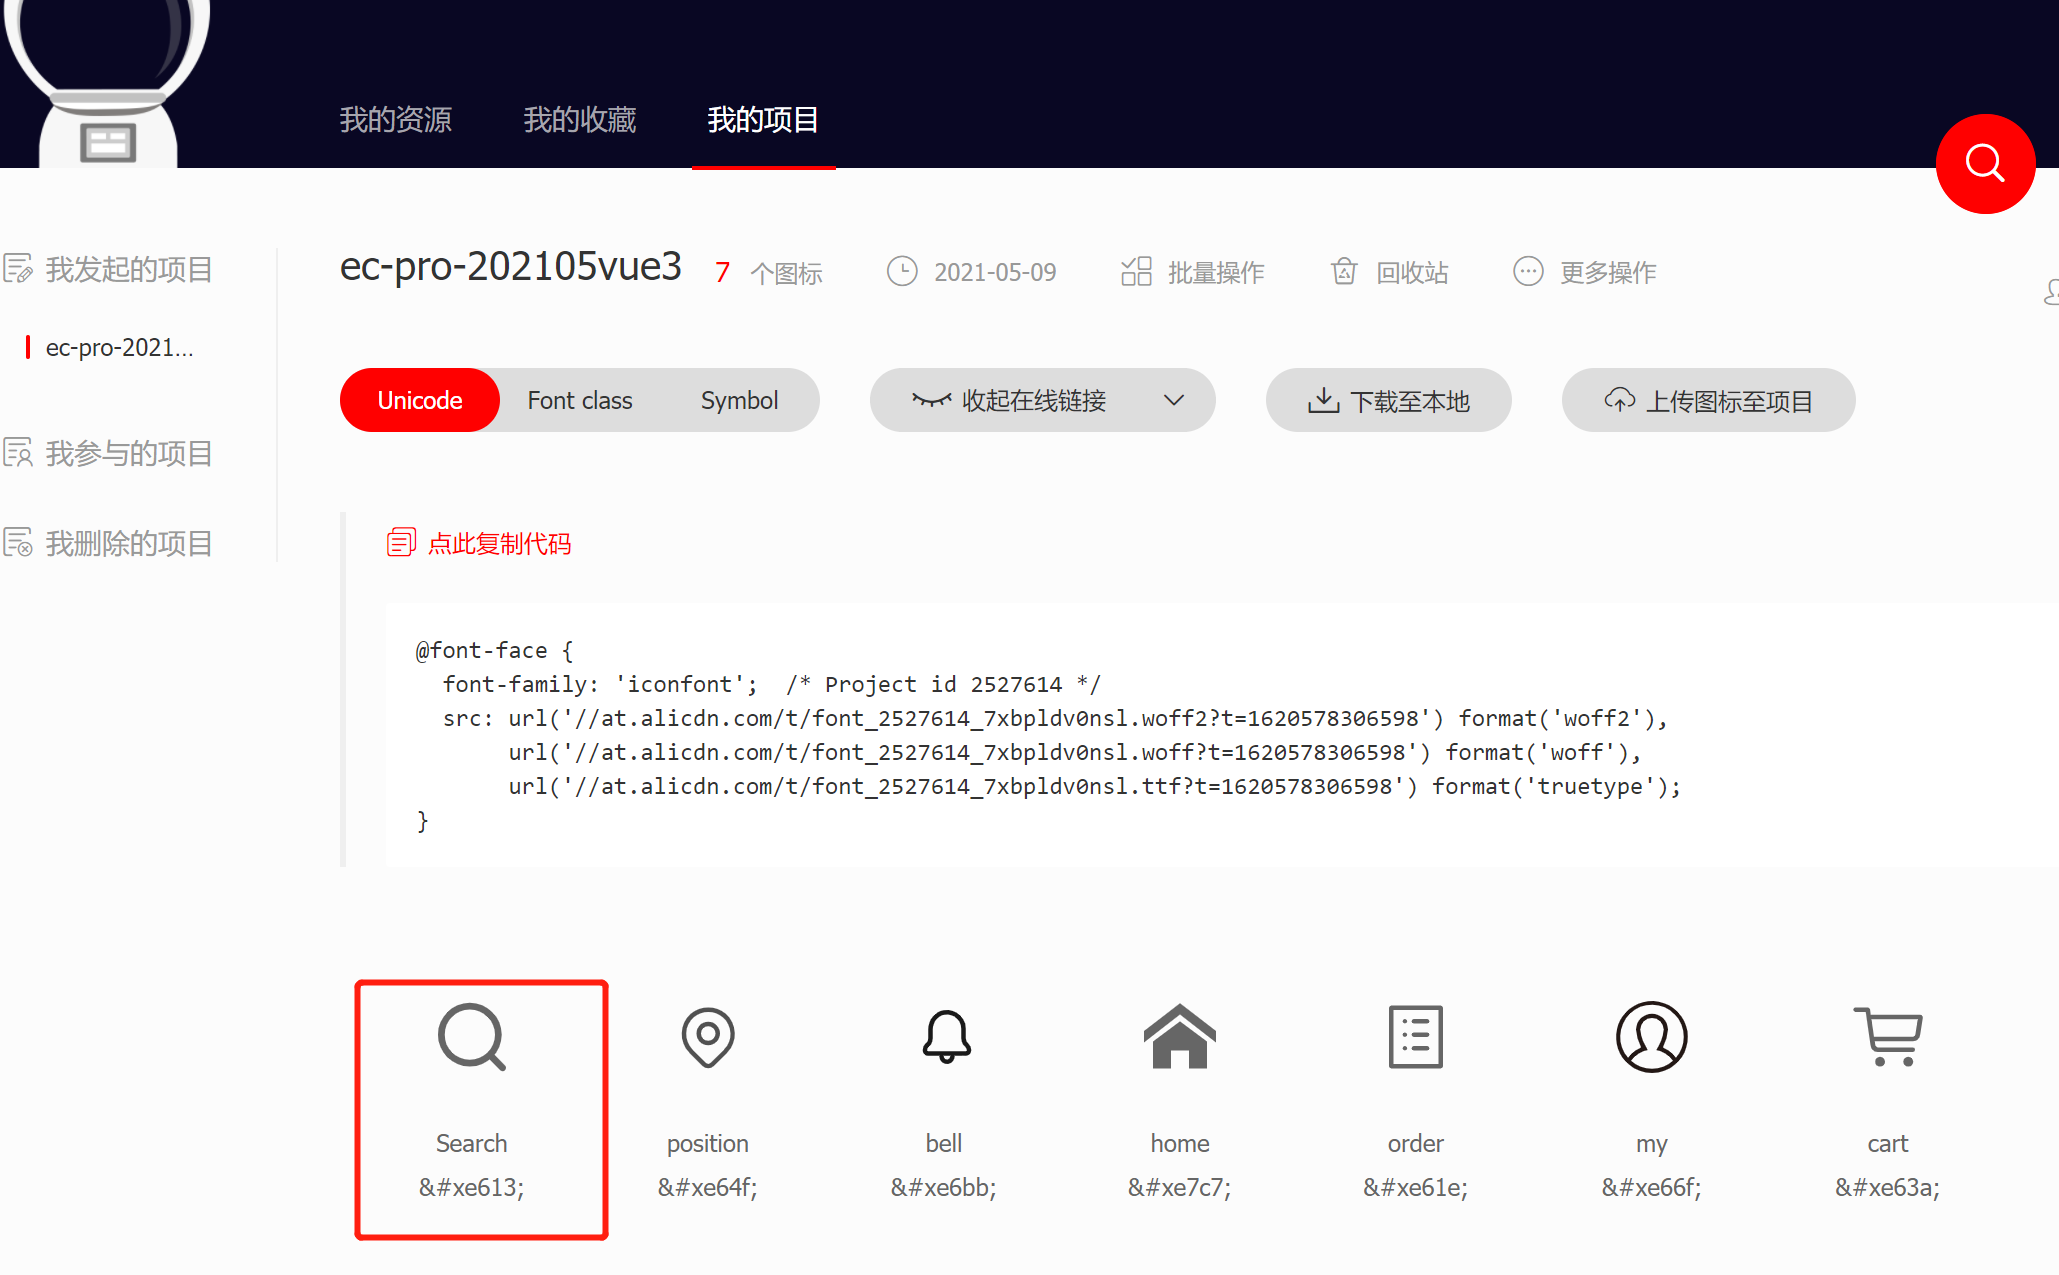Select the order list icon
This screenshot has height=1275, width=2059.
[x=1415, y=1037]
